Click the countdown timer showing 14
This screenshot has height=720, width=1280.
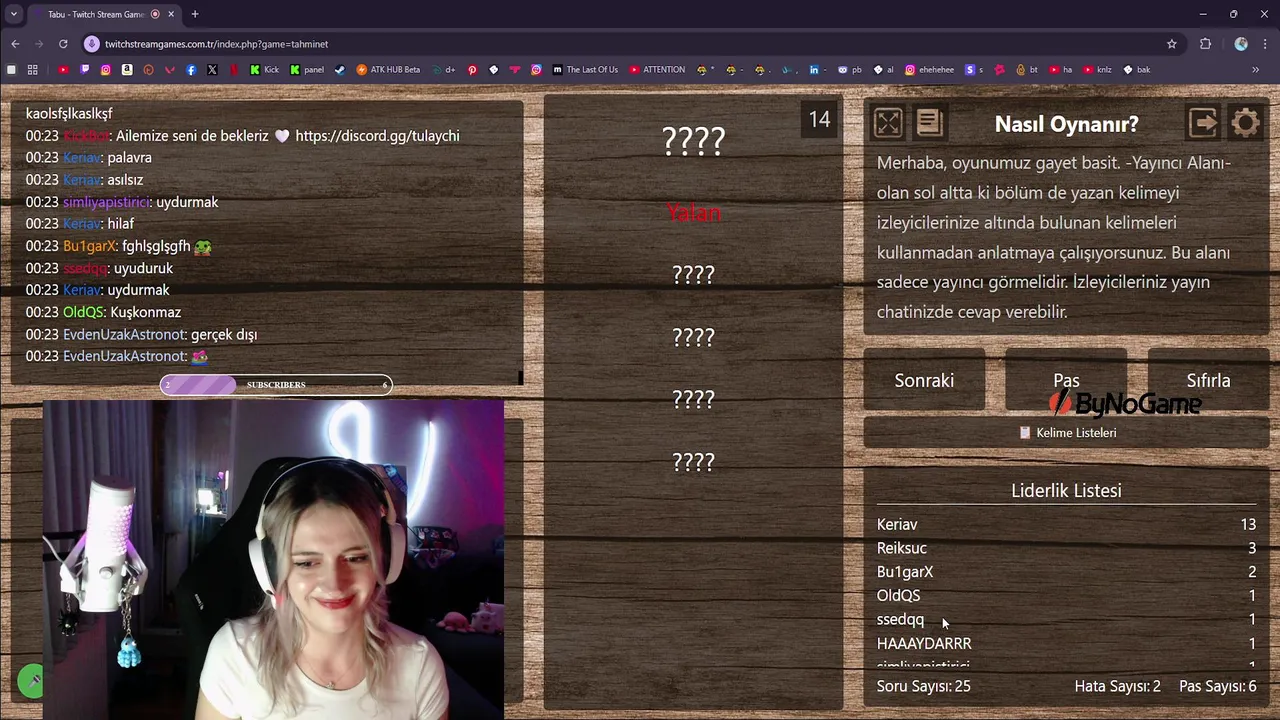[x=819, y=120]
